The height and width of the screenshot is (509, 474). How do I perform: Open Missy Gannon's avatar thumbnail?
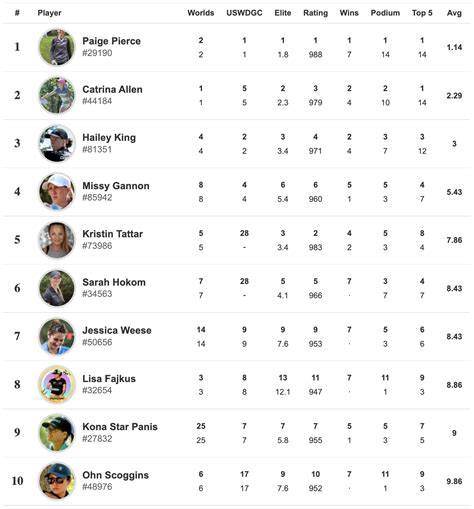pos(57,192)
